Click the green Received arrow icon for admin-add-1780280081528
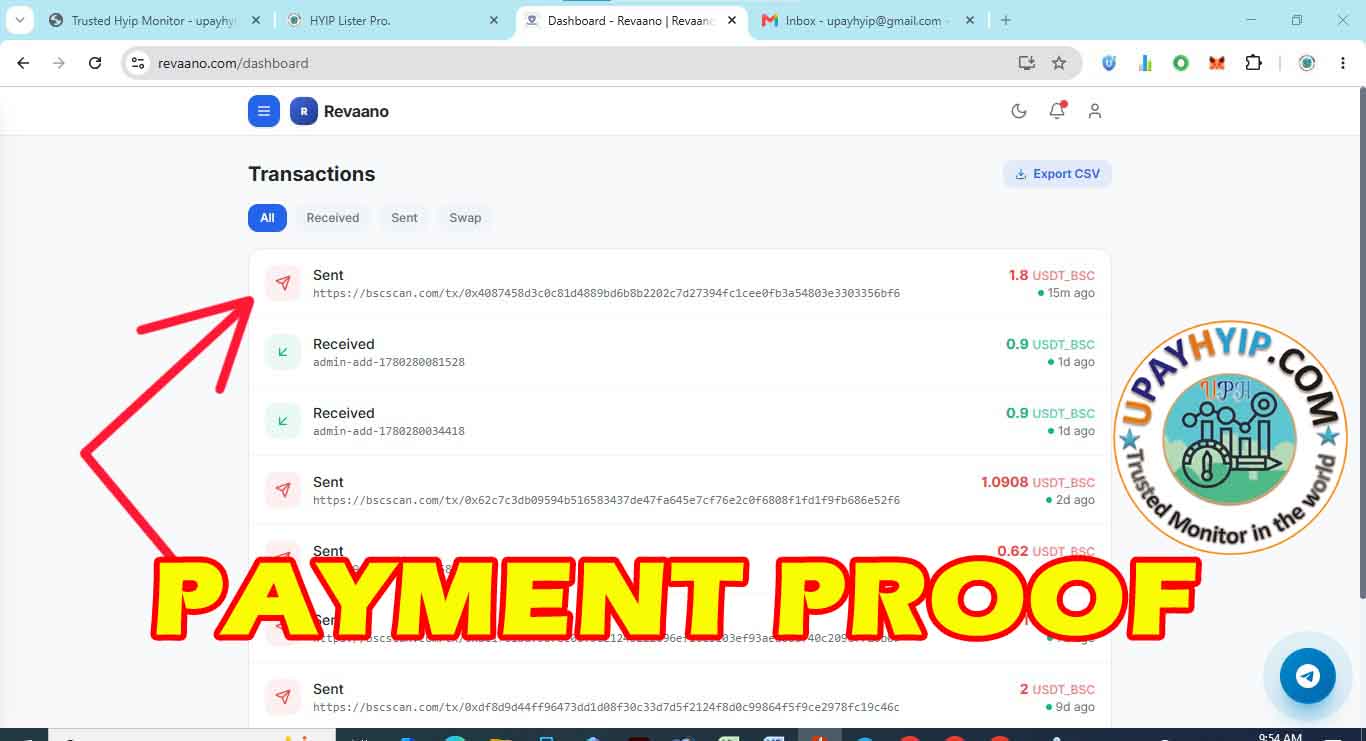 (283, 352)
